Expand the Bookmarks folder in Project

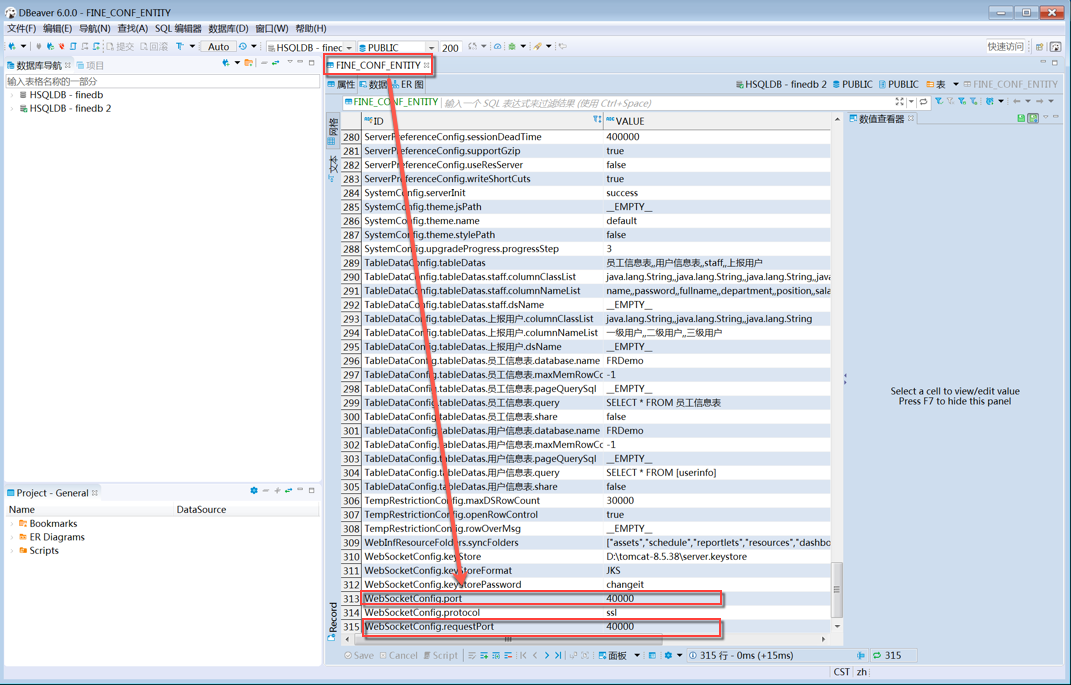pos(12,524)
